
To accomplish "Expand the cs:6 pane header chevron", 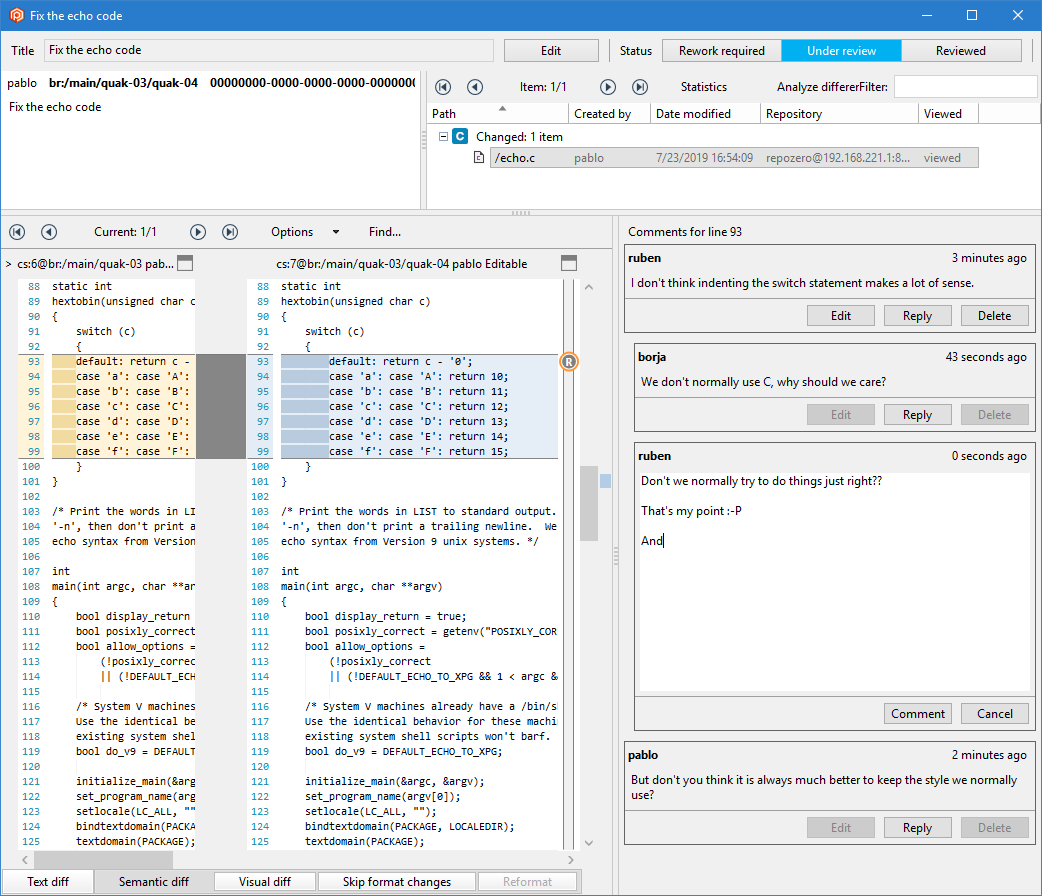I will (x=9, y=263).
